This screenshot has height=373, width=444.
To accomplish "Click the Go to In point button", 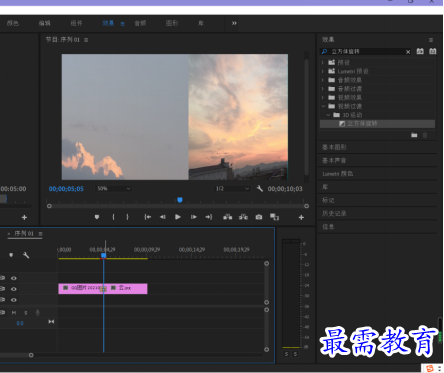I will click(147, 217).
